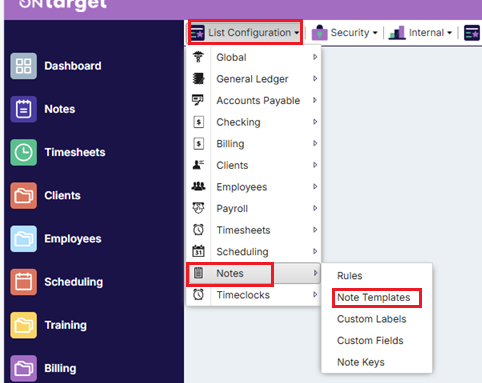
Task: Expand the Scheduling submenu arrow
Action: [x=315, y=251]
